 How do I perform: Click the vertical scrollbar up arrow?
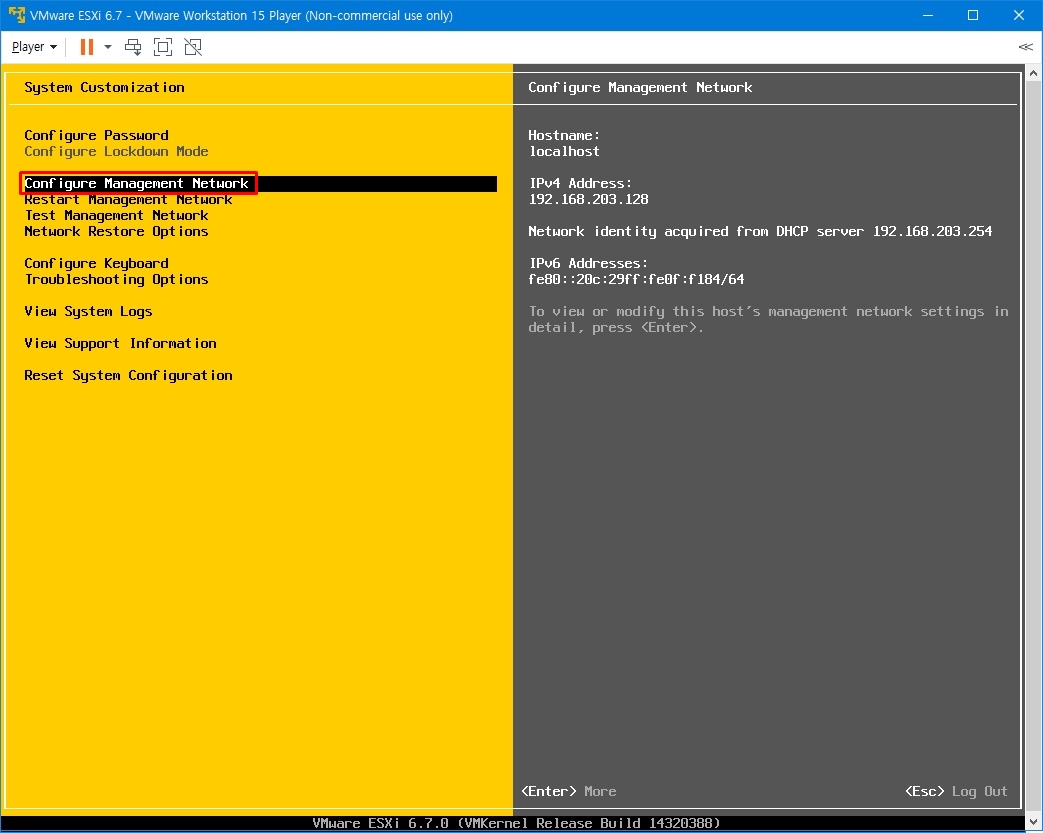[x=1033, y=73]
